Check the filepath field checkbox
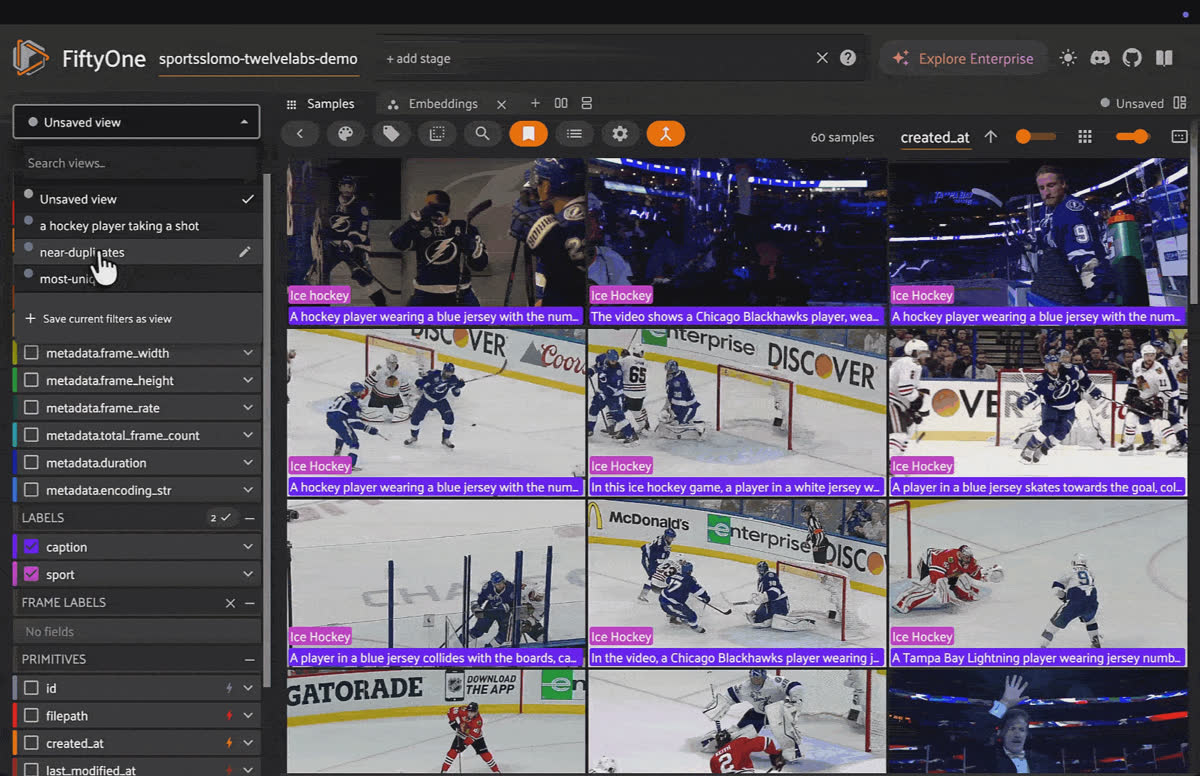 click(31, 716)
